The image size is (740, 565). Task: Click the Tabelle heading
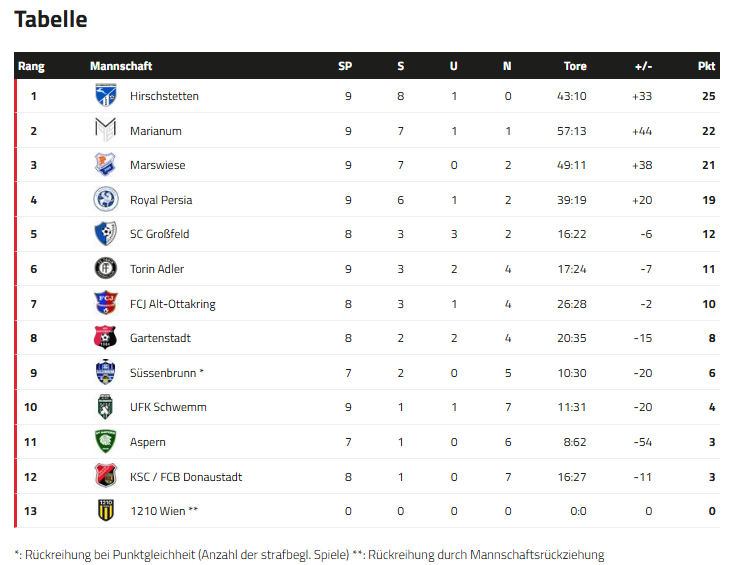click(50, 19)
